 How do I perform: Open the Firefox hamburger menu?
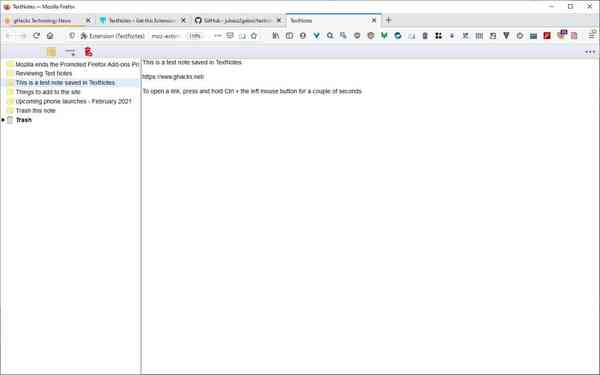(x=591, y=36)
